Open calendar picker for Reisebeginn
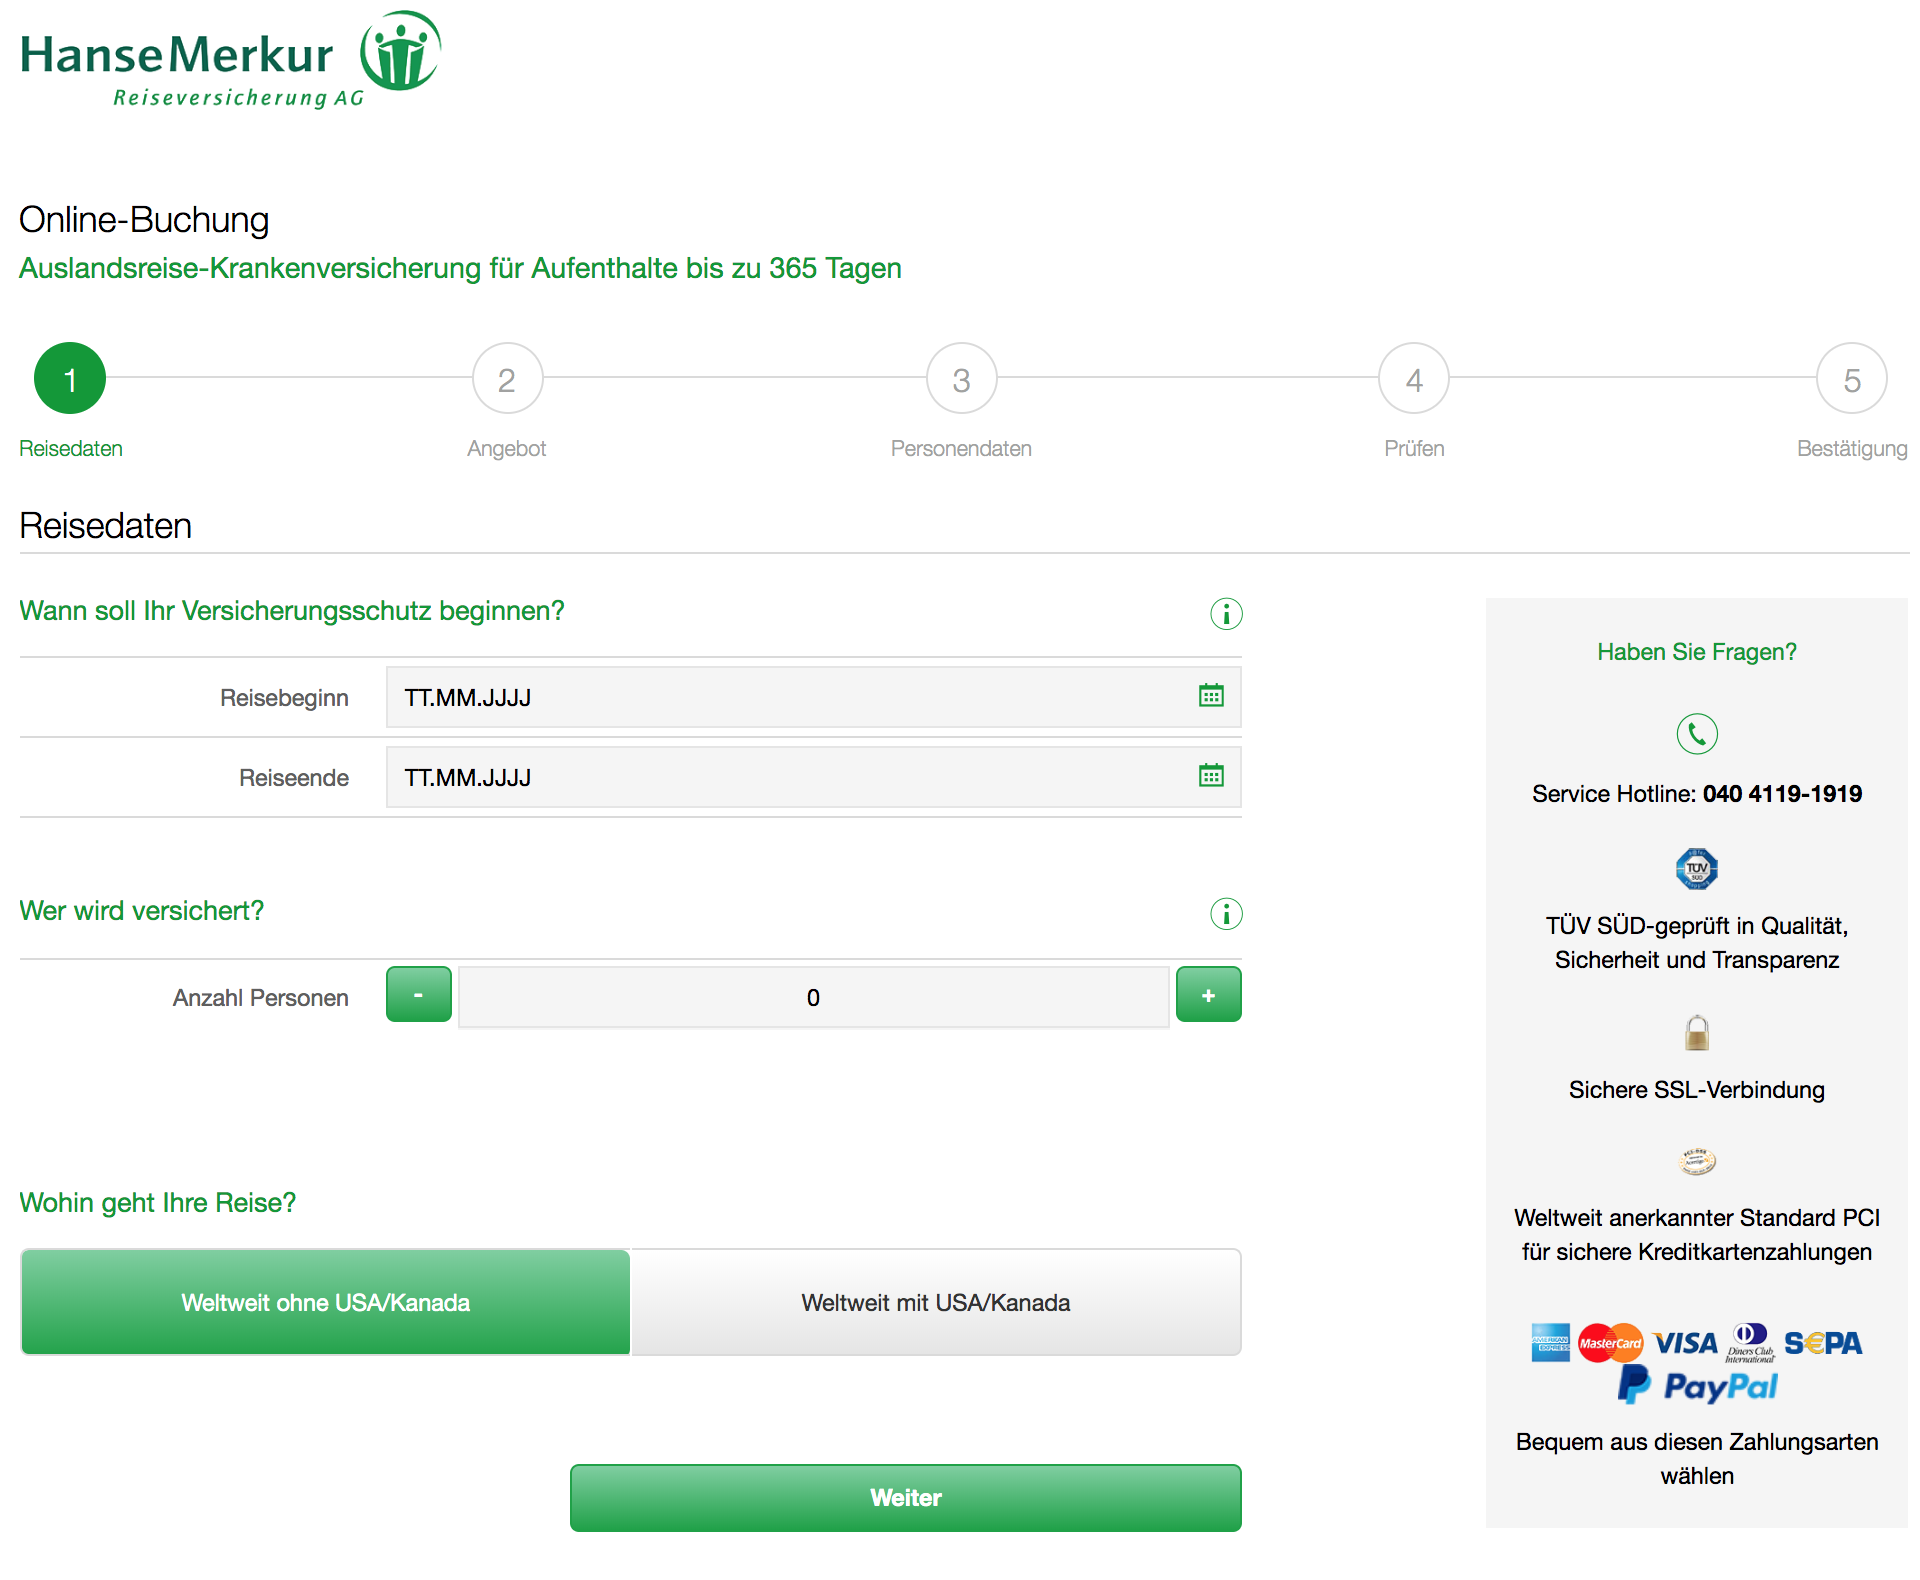This screenshot has height=1580, width=1920. point(1210,696)
